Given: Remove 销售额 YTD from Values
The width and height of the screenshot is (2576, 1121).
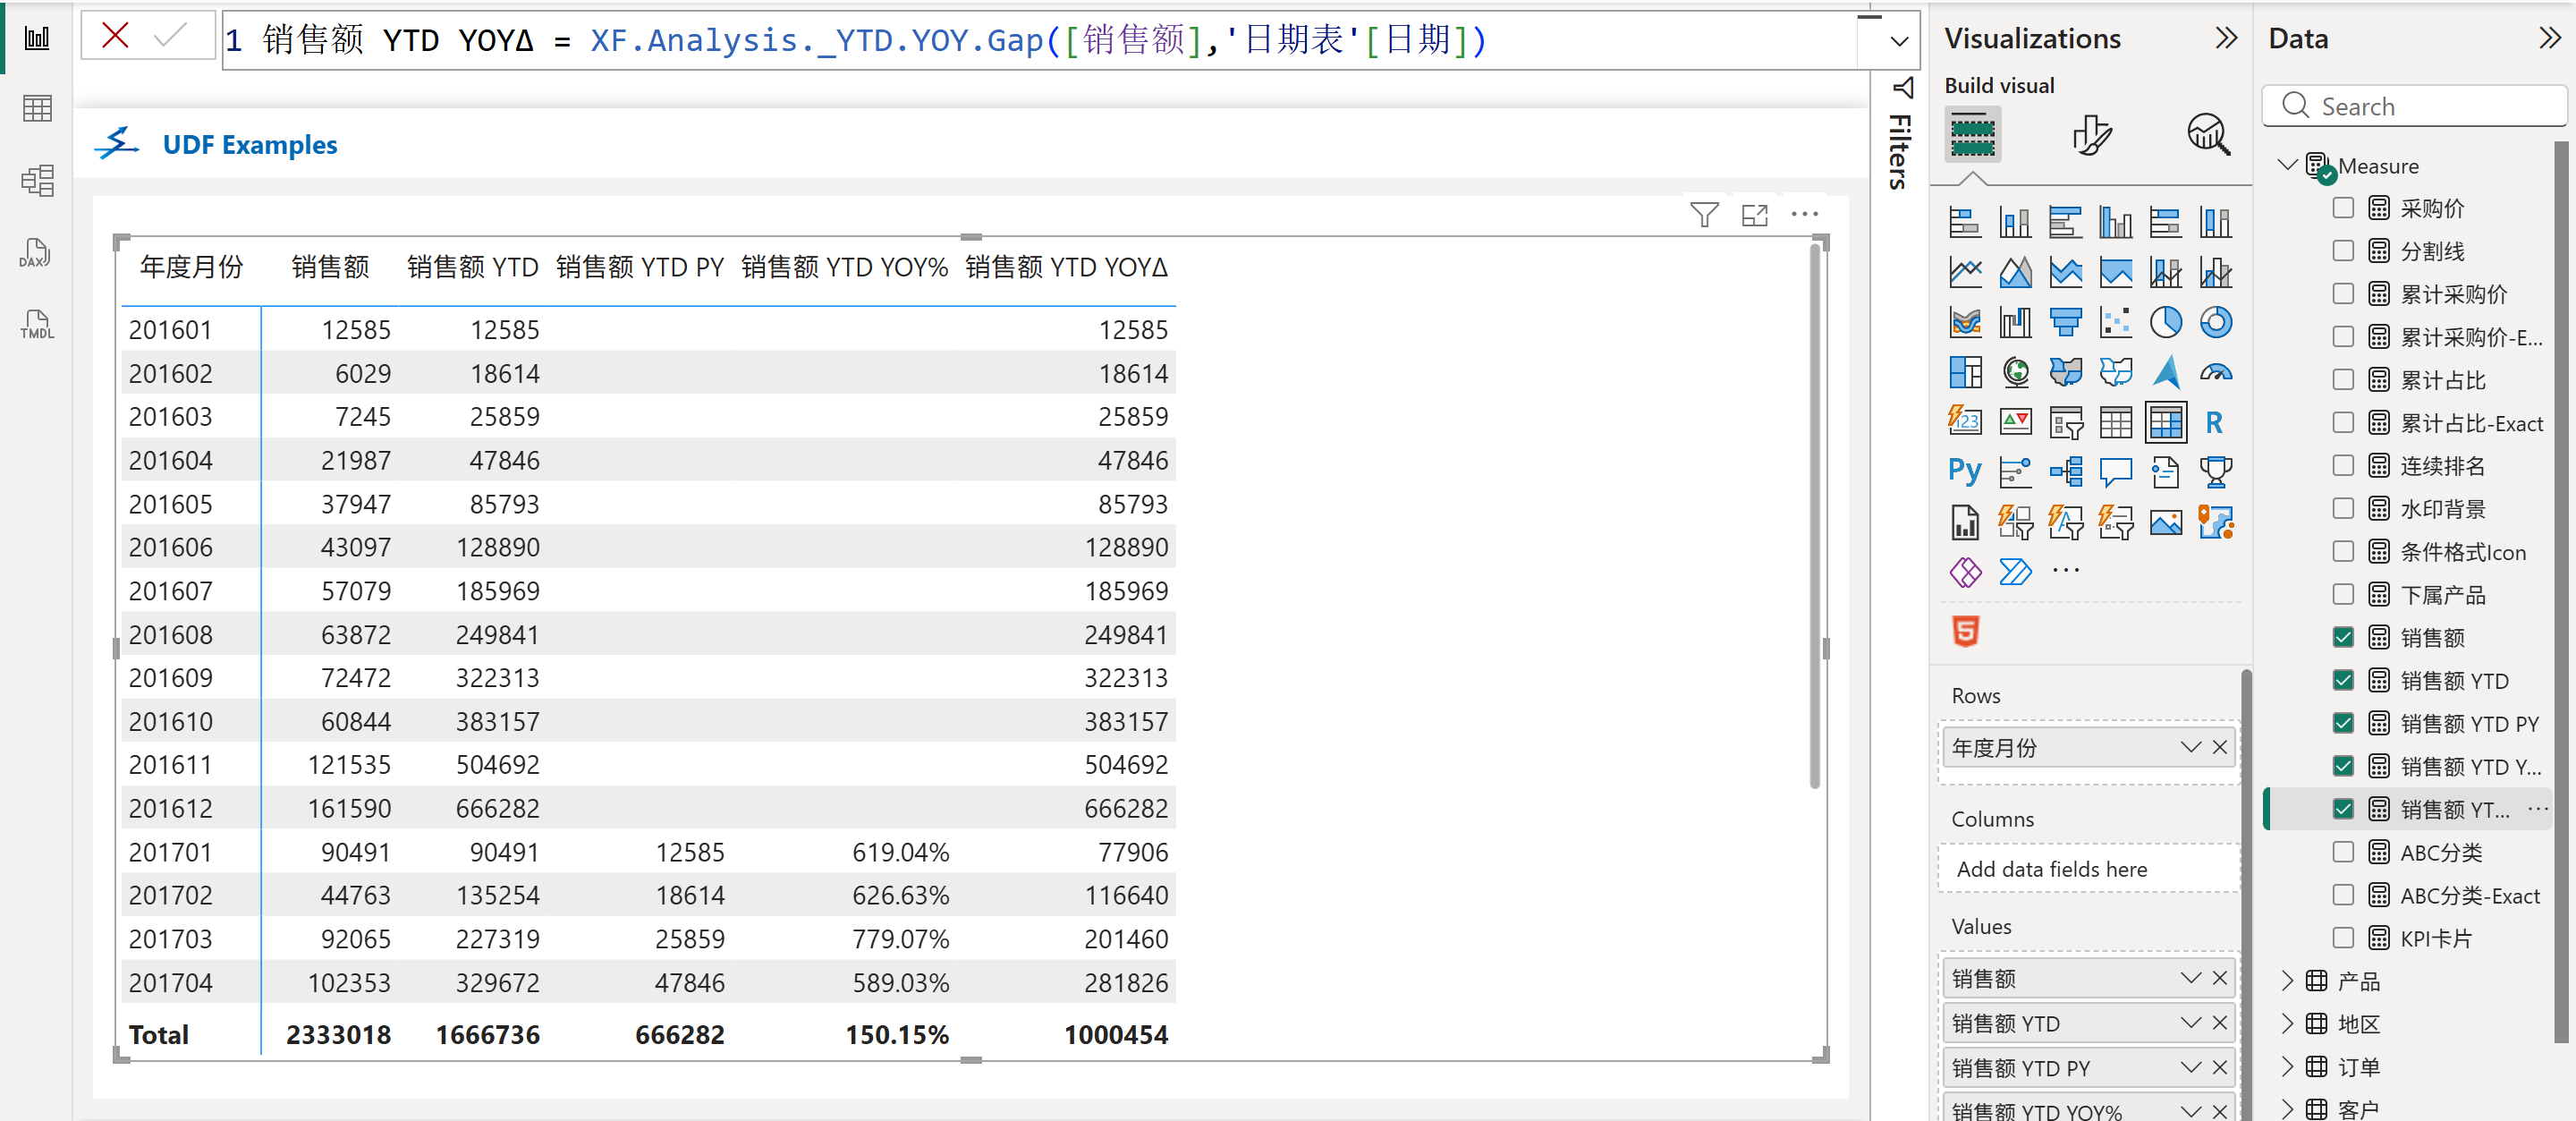Looking at the screenshot, I should tap(2220, 1022).
